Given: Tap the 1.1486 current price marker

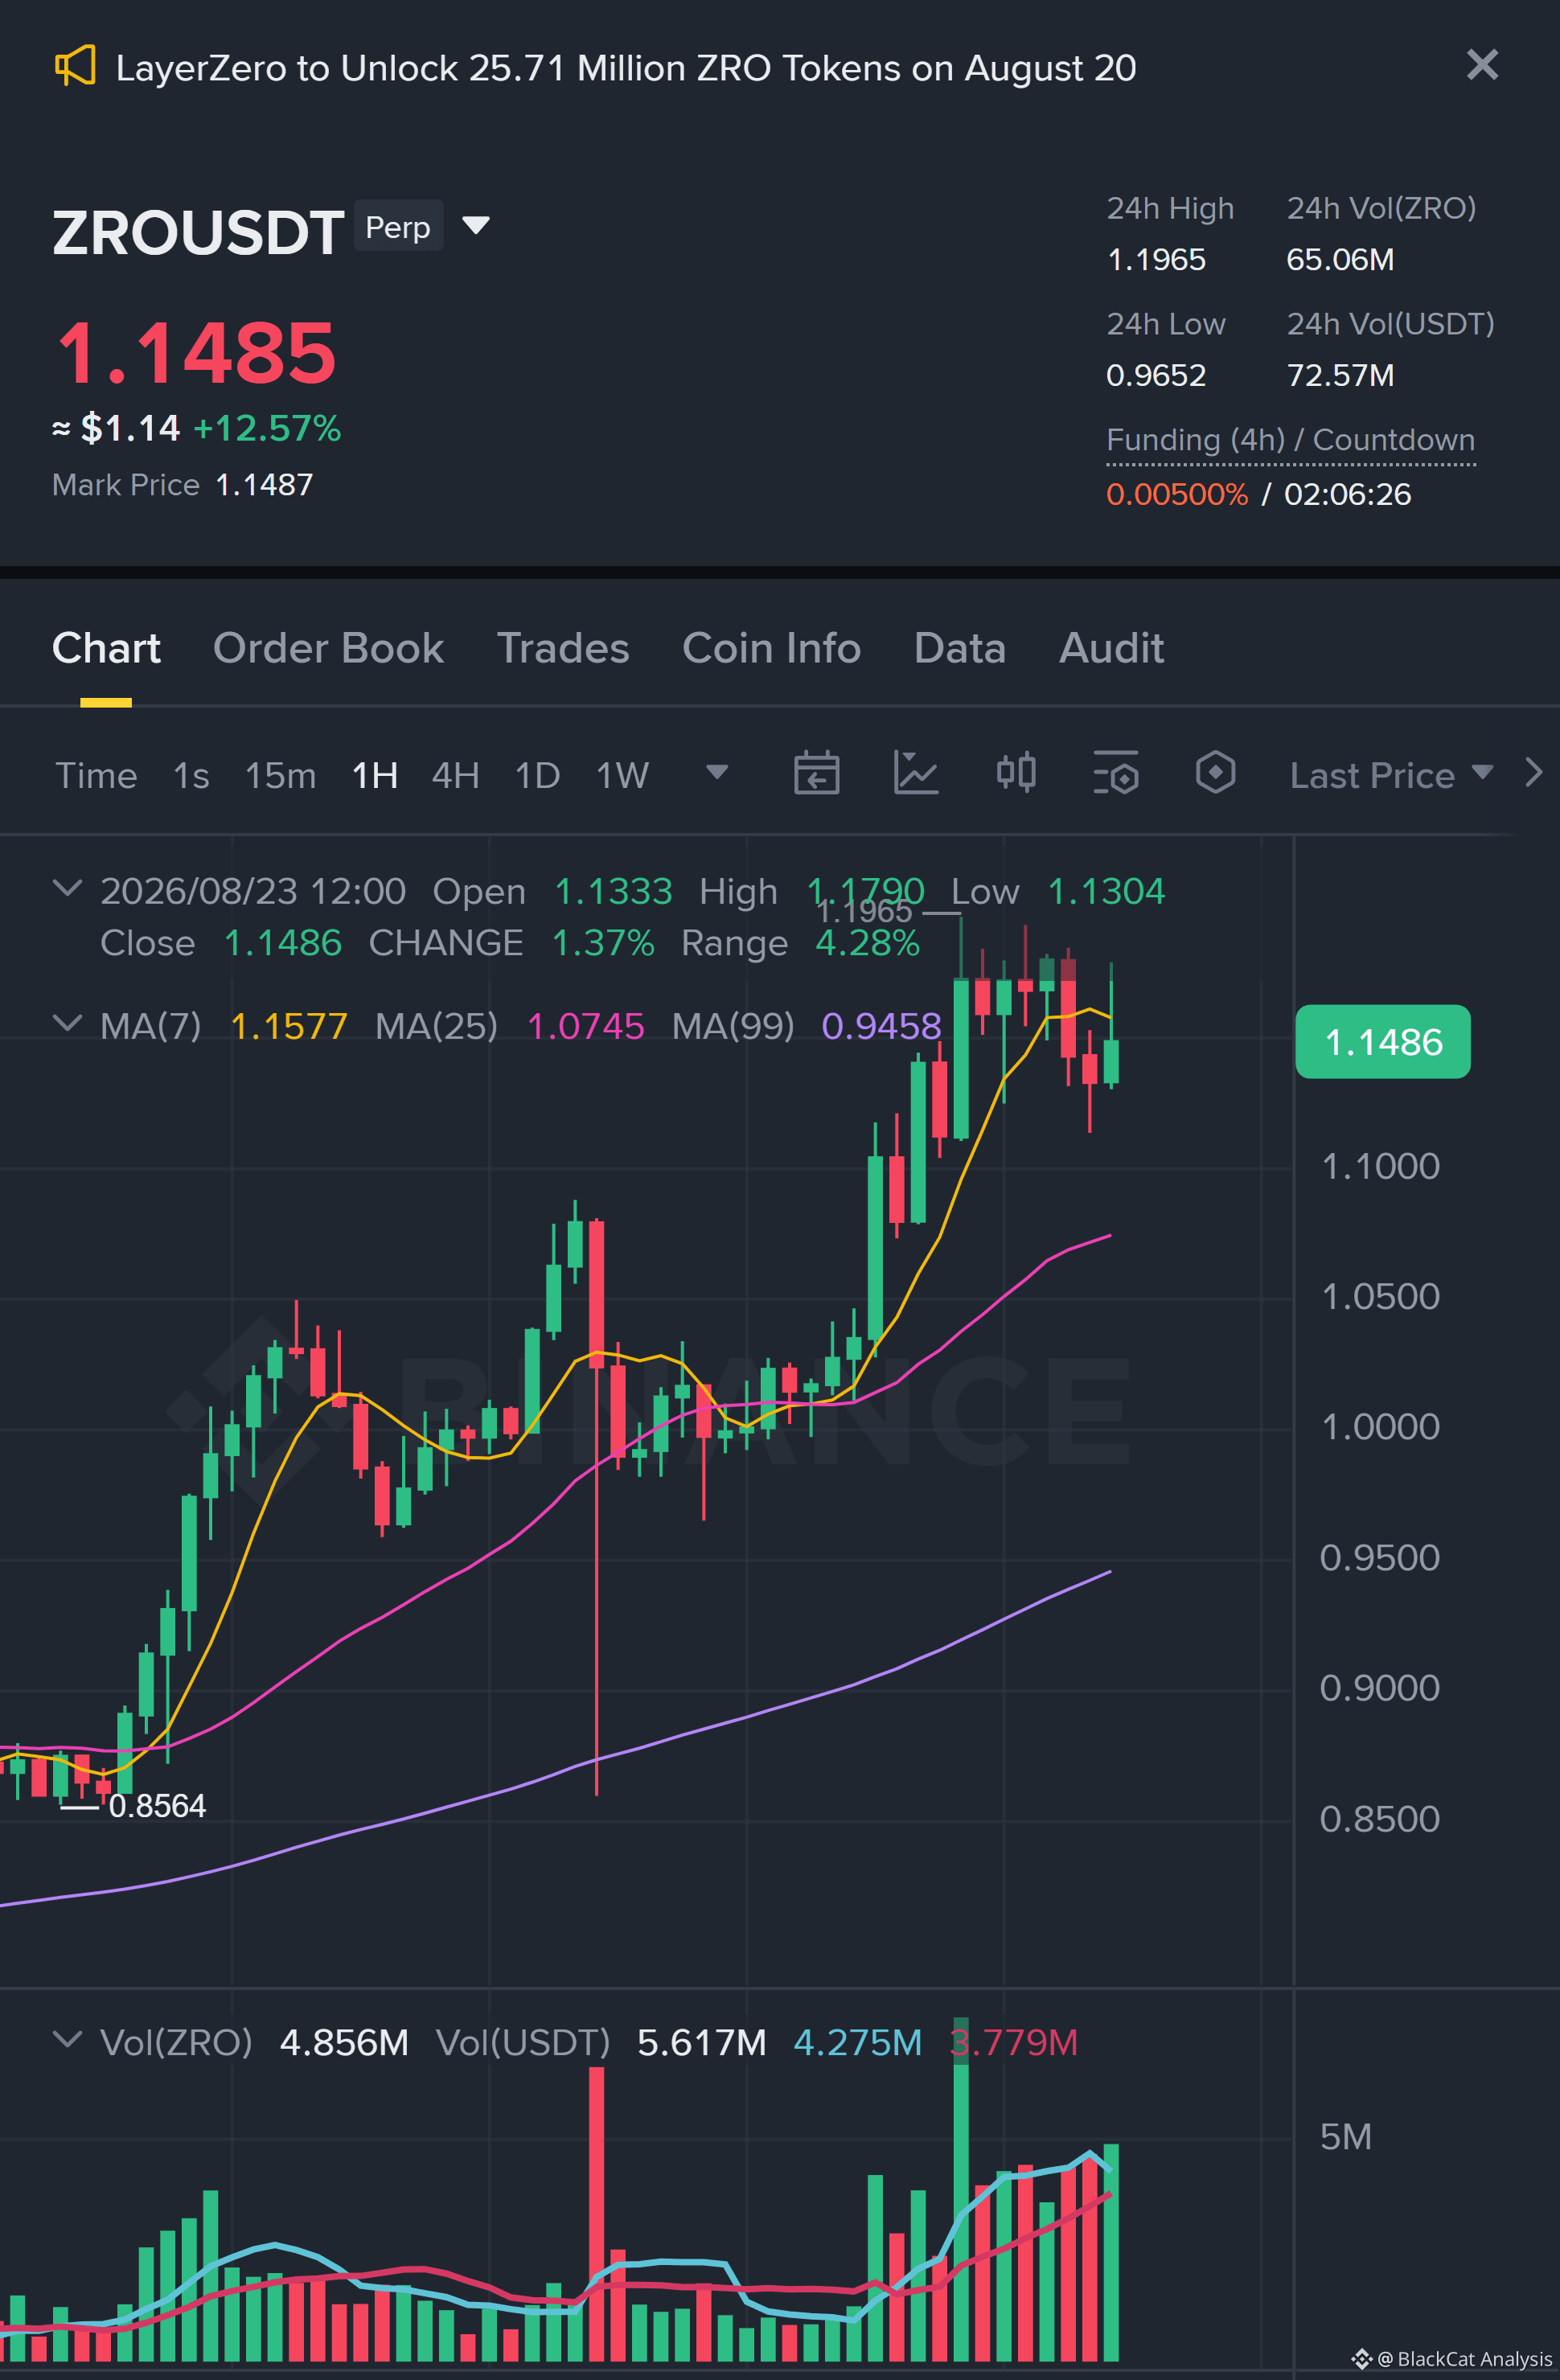Looking at the screenshot, I should click(x=1382, y=1042).
